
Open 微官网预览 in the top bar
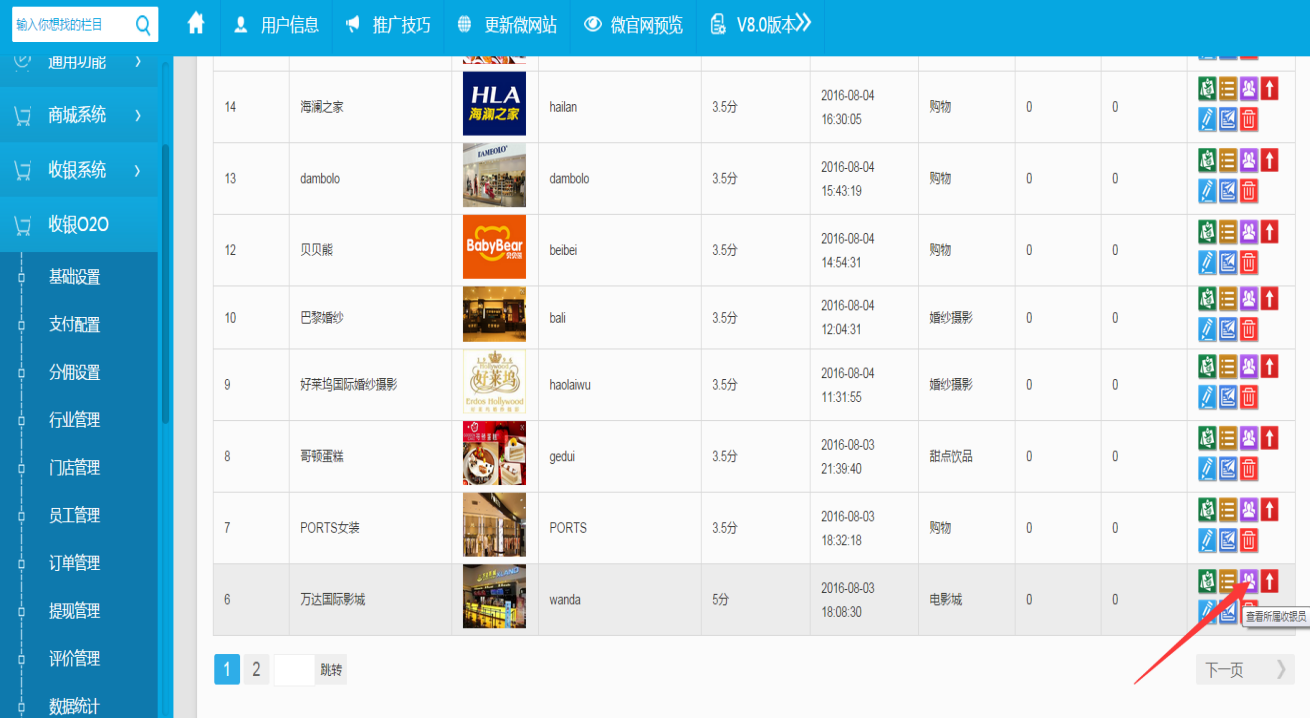click(x=635, y=26)
